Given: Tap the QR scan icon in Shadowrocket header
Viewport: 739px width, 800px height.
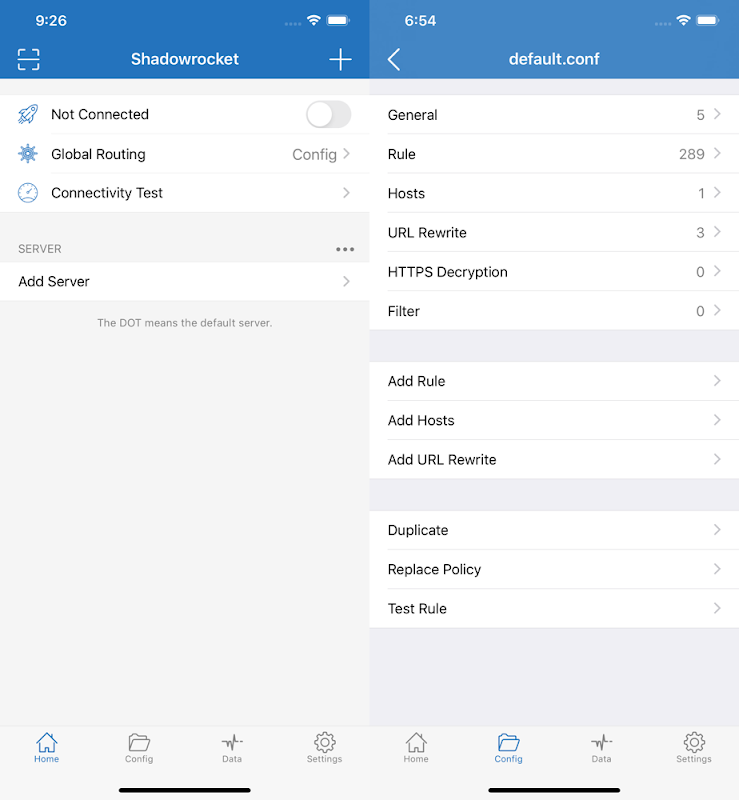Looking at the screenshot, I should click(29, 59).
